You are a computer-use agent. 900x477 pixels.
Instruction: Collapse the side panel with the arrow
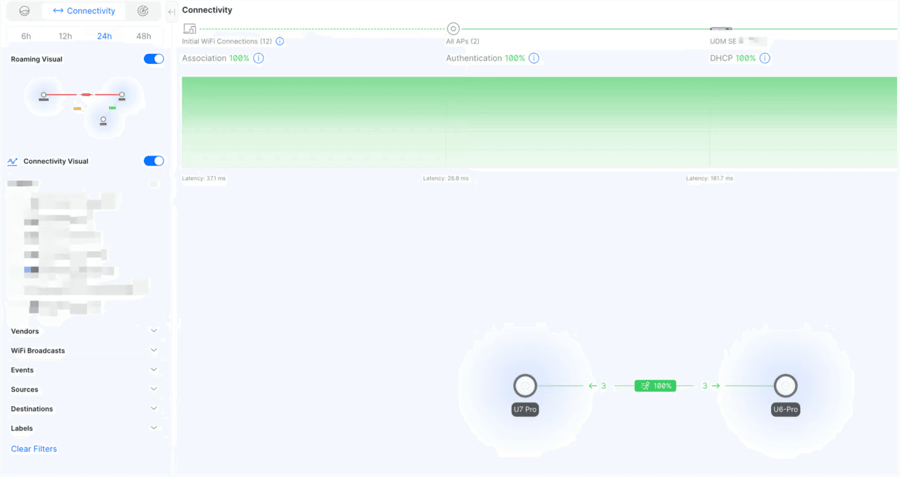[171, 11]
